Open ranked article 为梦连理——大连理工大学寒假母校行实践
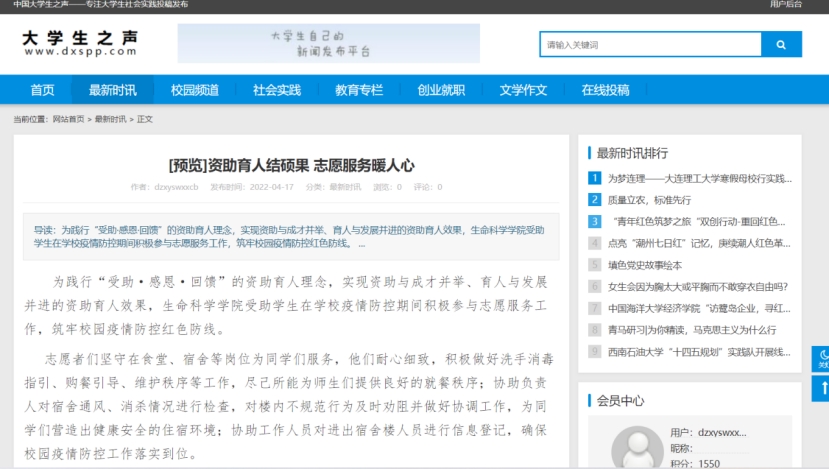 click(699, 178)
